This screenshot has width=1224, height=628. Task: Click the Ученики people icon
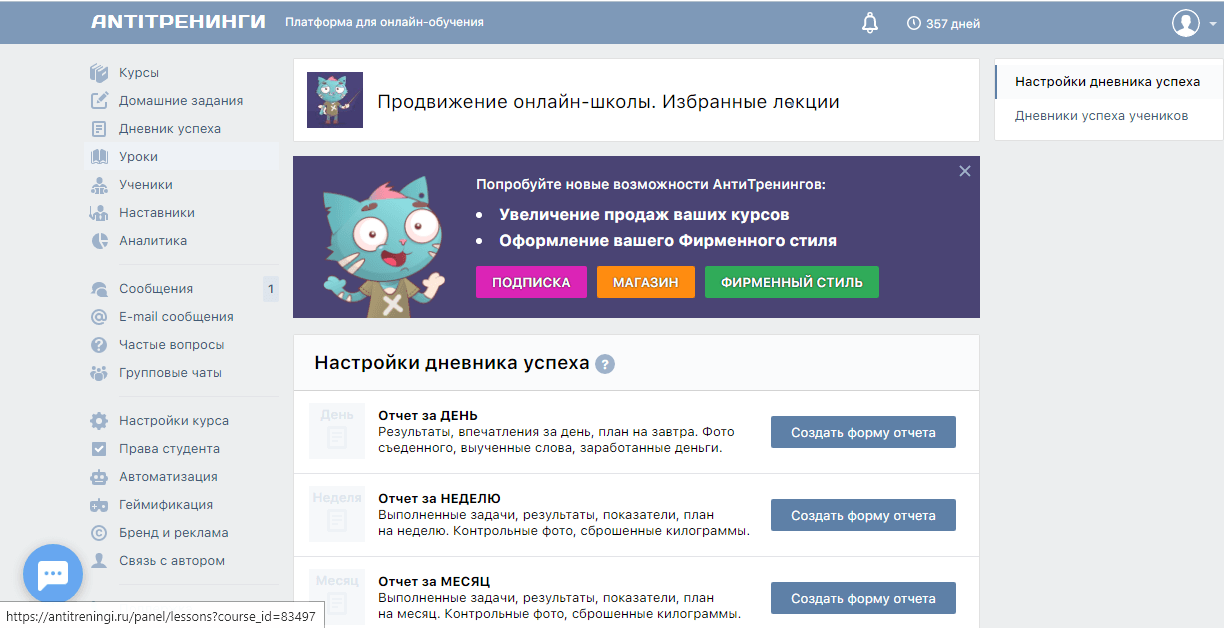click(x=99, y=185)
